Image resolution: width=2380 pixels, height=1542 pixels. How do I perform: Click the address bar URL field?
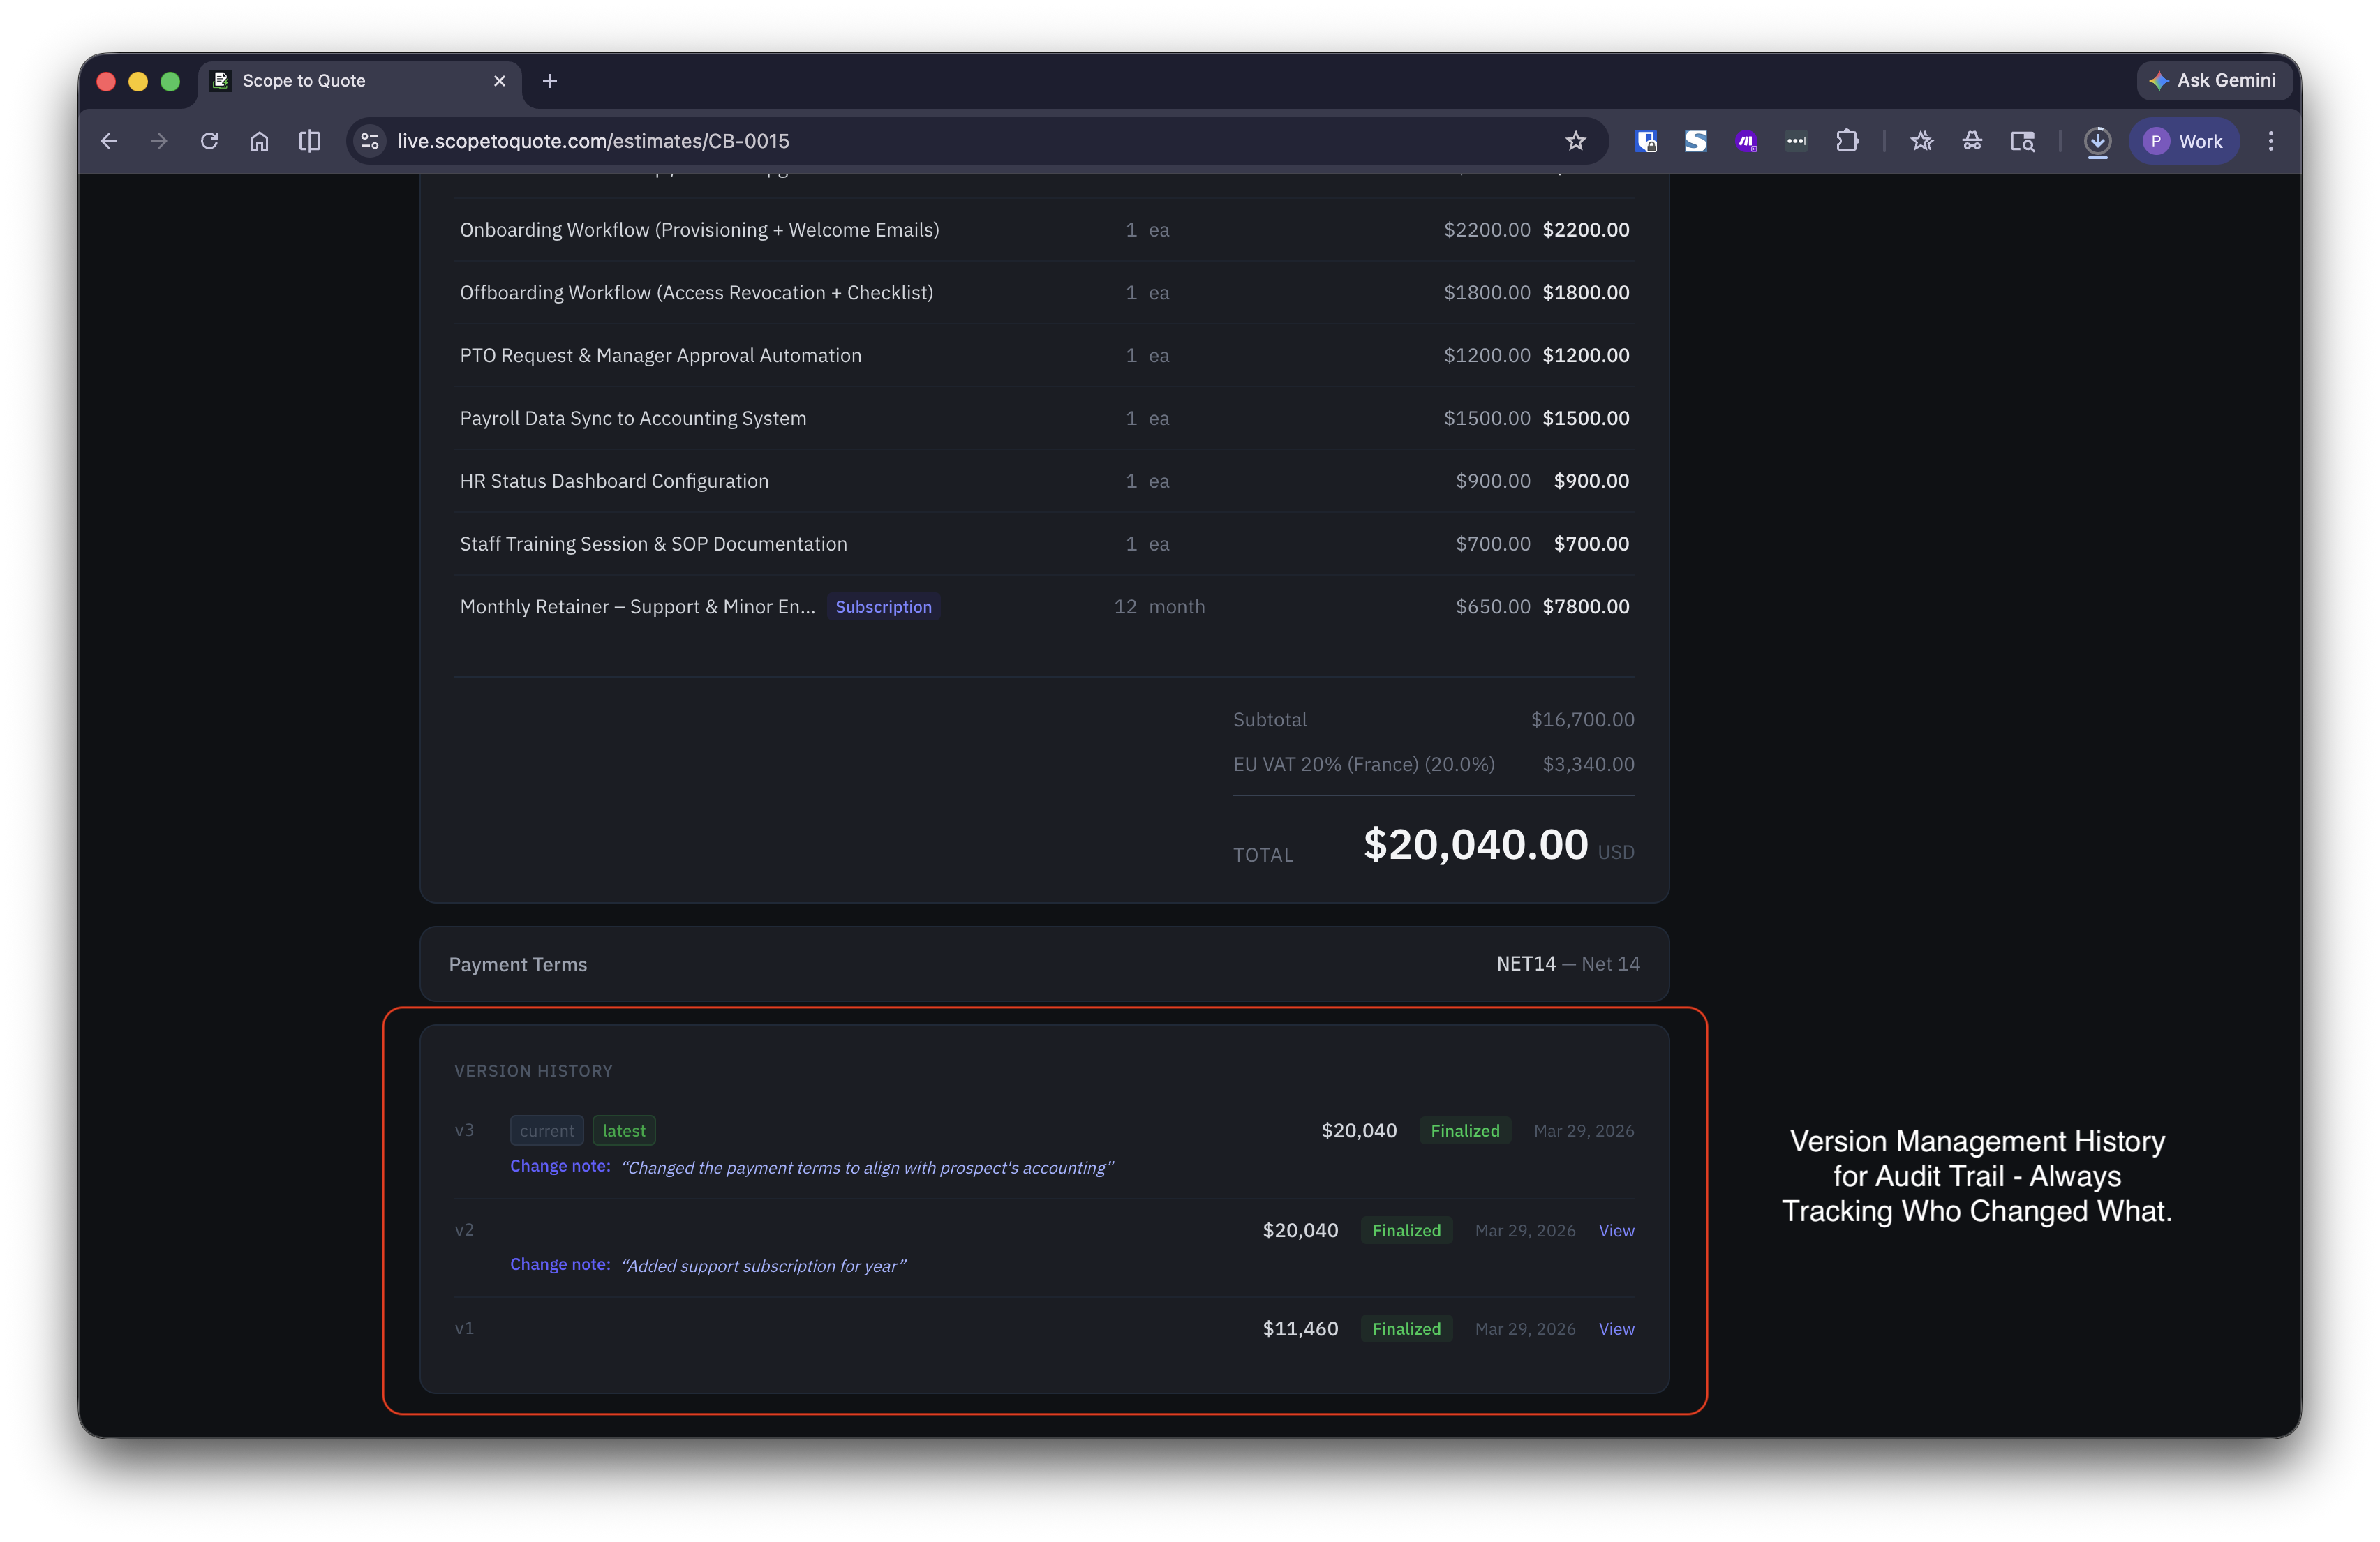coord(900,141)
